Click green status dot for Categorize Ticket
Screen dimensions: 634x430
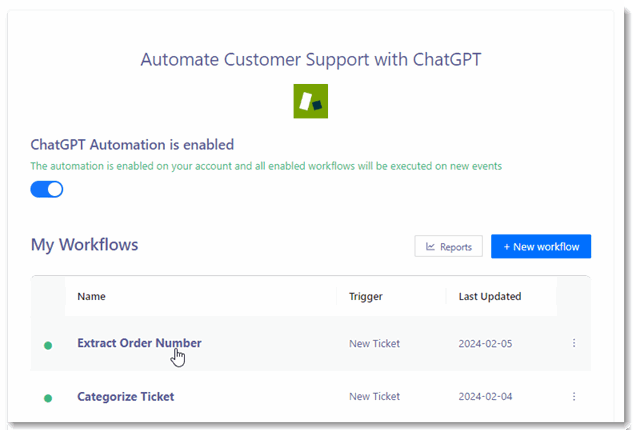point(48,398)
